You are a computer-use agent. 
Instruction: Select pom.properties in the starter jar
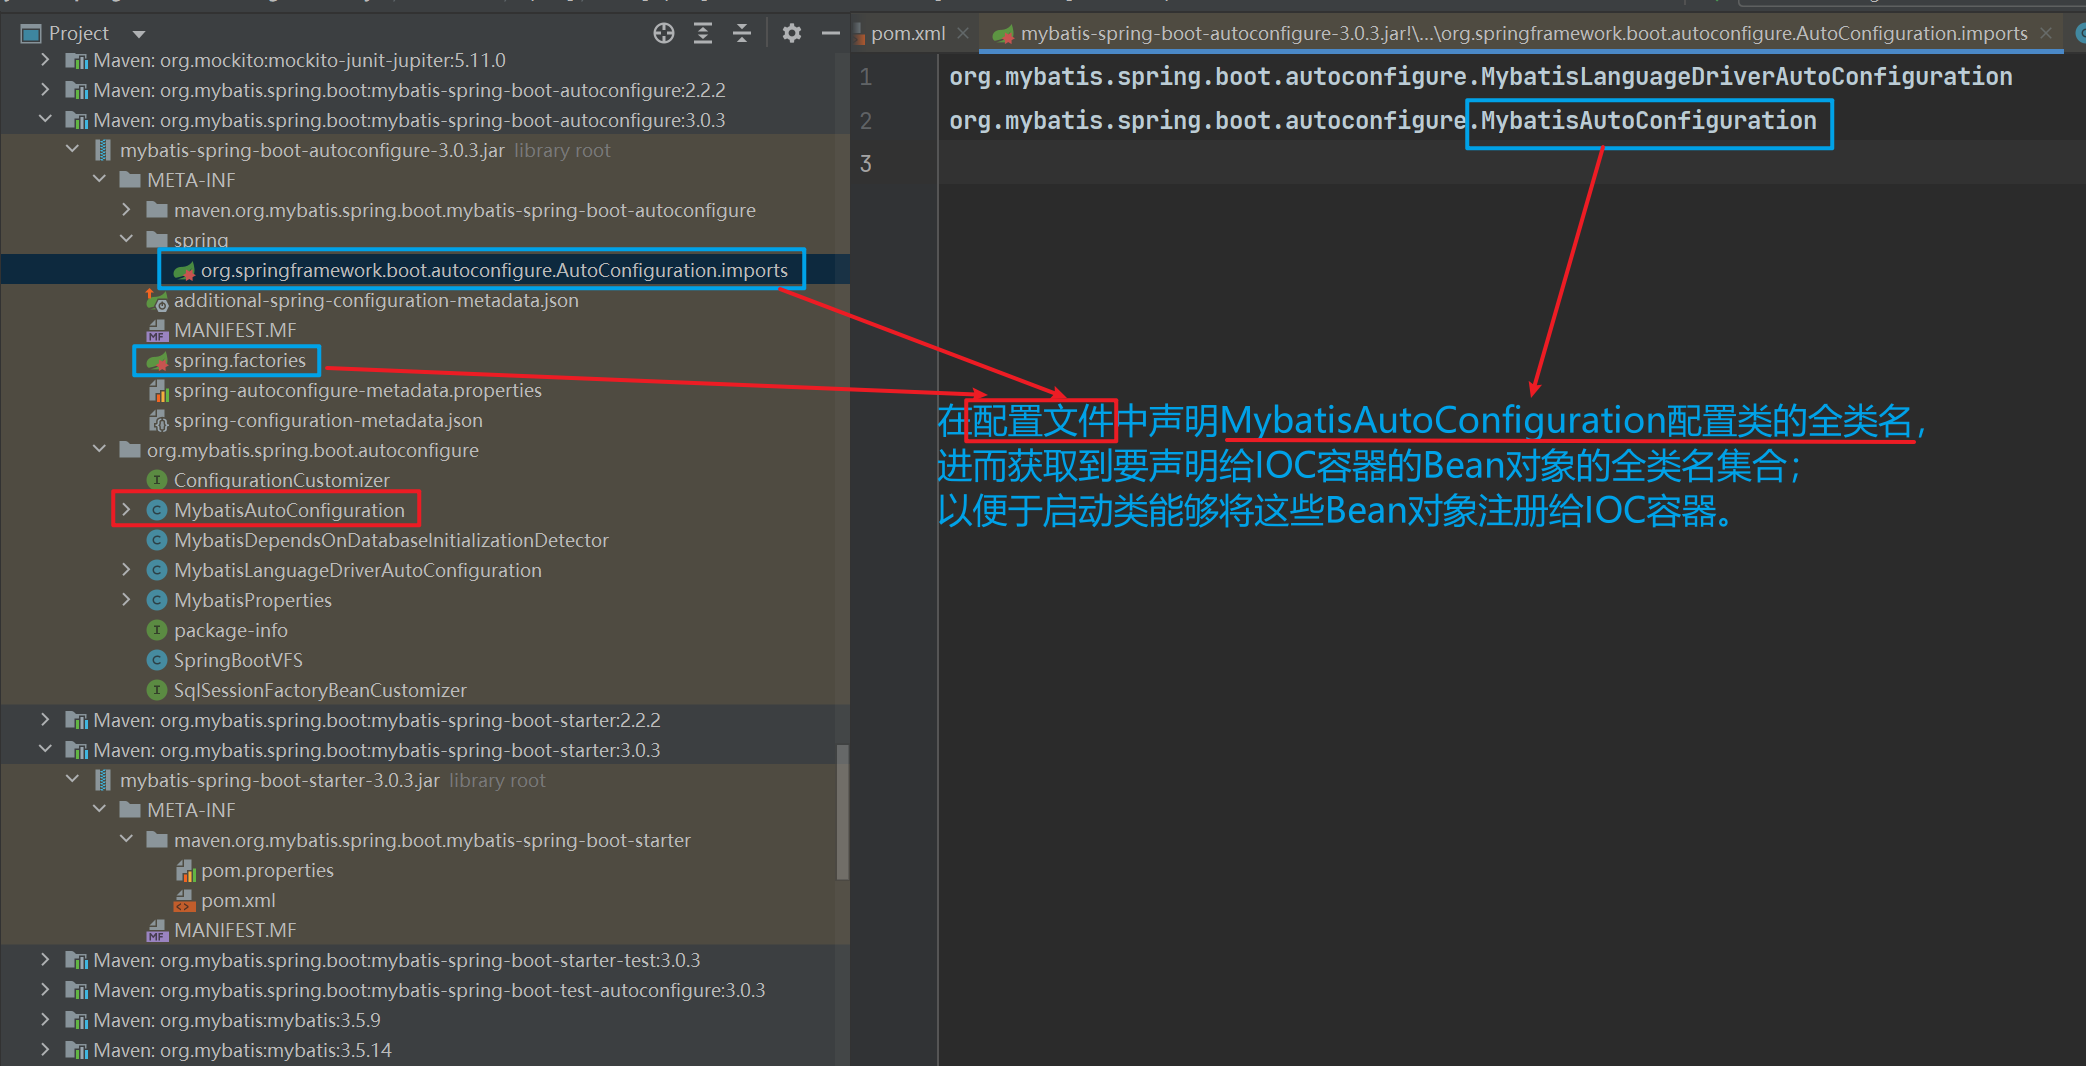coord(267,870)
